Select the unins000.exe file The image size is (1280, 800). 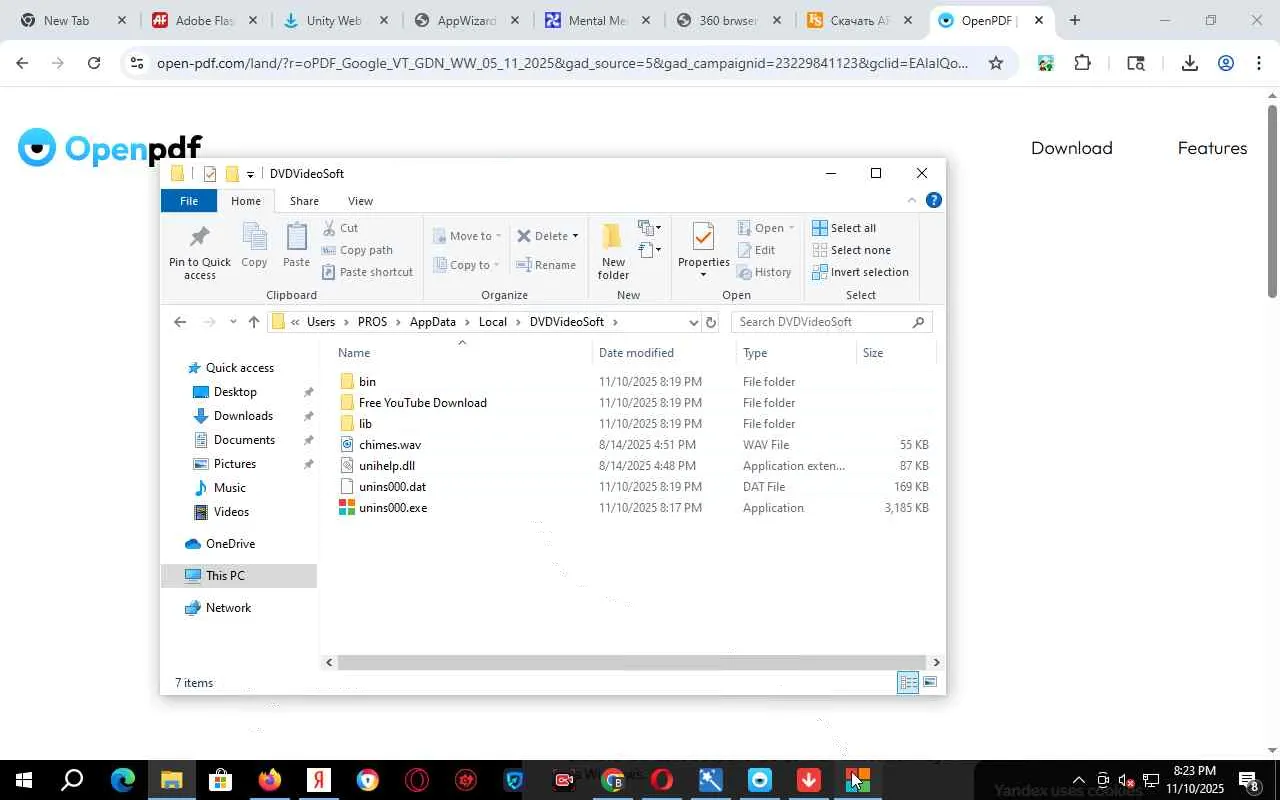393,508
